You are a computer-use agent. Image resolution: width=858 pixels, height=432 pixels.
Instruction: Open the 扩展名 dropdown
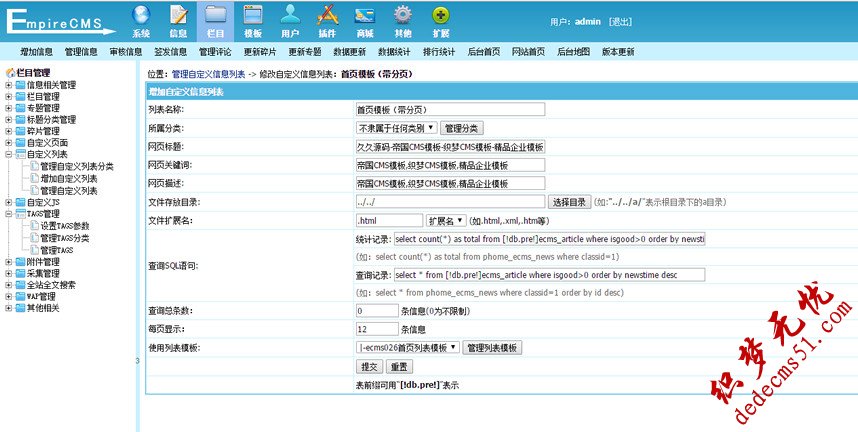tap(446, 221)
